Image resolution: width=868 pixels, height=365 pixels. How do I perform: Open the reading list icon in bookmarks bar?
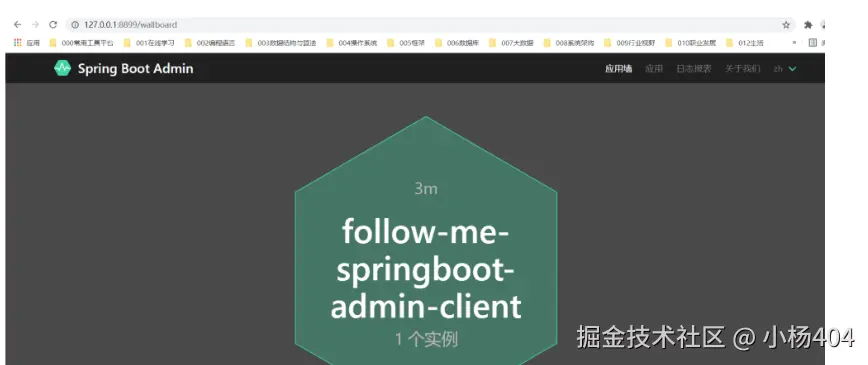coord(813,42)
